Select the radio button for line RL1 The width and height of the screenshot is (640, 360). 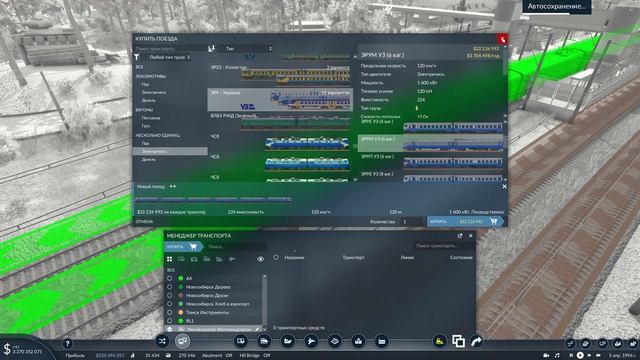coord(169,321)
